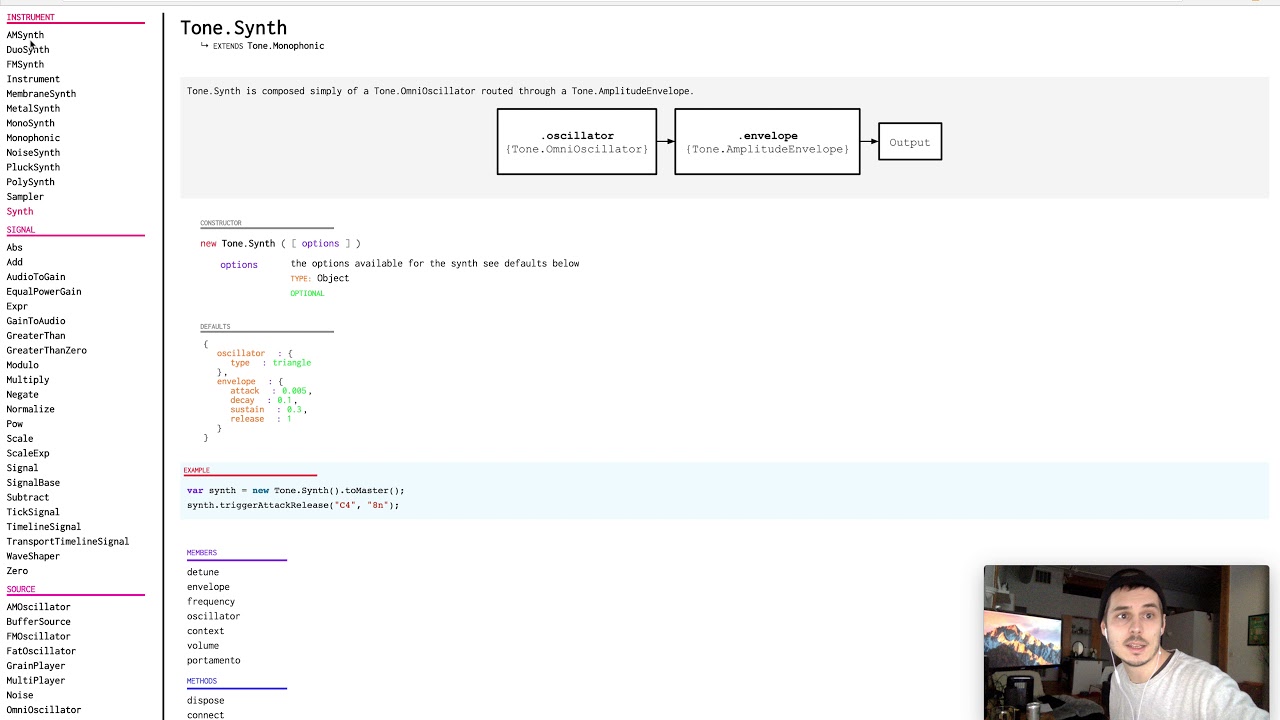Open the Signal class page
The height and width of the screenshot is (720, 1280).
[x=22, y=468]
